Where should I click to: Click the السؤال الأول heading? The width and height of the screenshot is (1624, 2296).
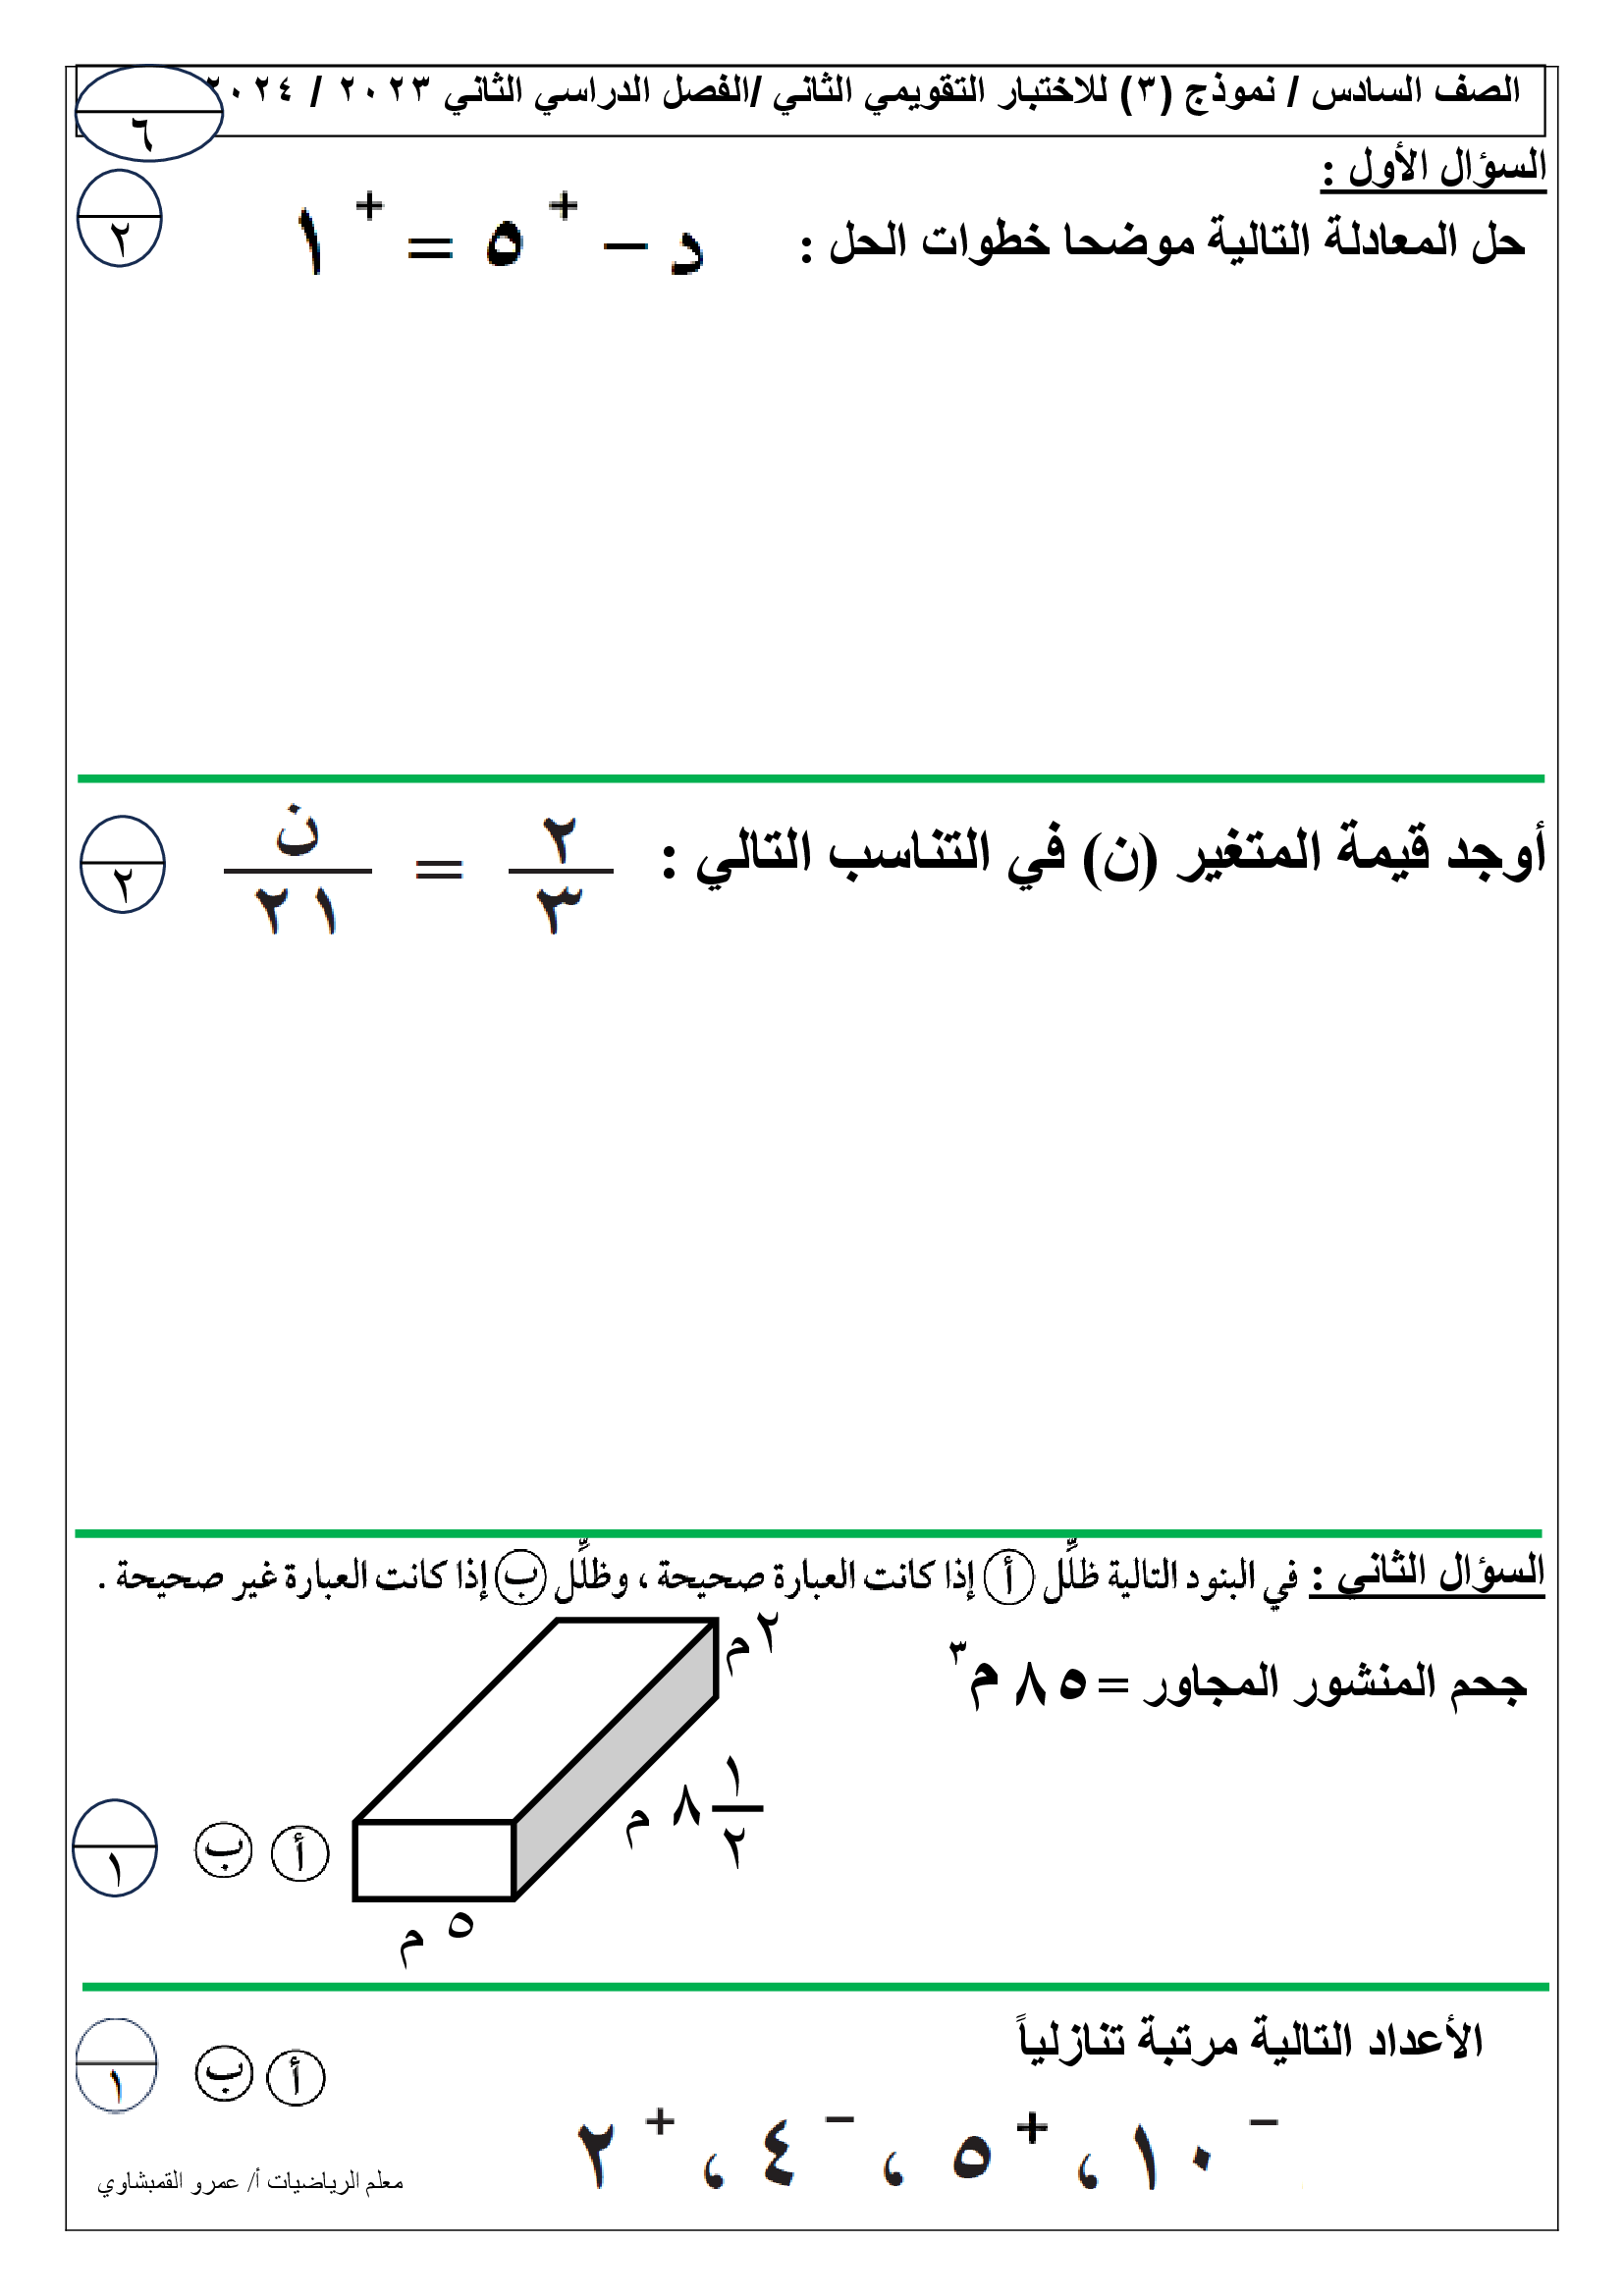coord(1433,168)
